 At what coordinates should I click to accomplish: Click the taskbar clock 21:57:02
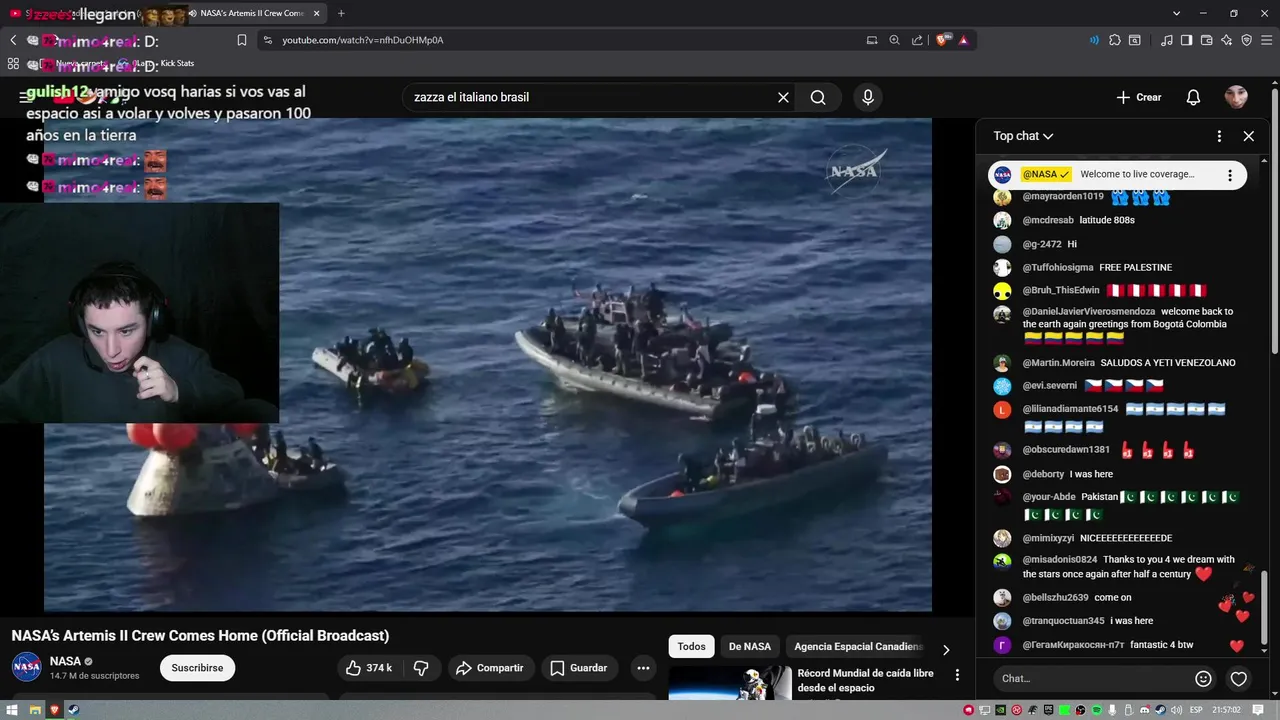pos(1227,710)
